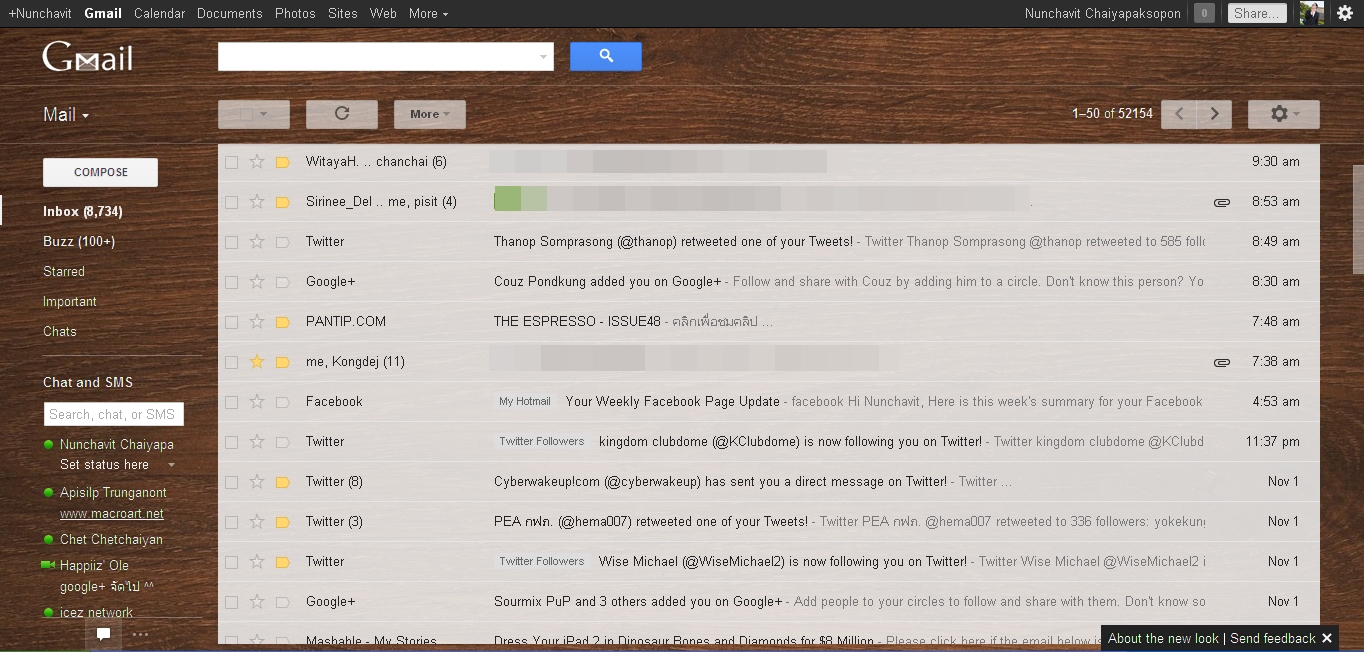This screenshot has height=652, width=1364.
Task: Open the Important label
Action: point(70,301)
